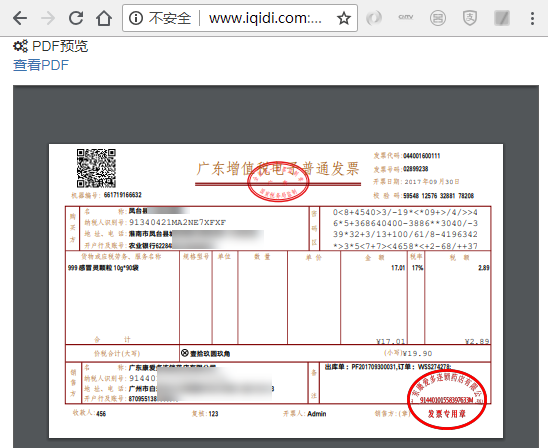Click the 17% tax rate value
This screenshot has width=548, height=448.
pos(417,268)
